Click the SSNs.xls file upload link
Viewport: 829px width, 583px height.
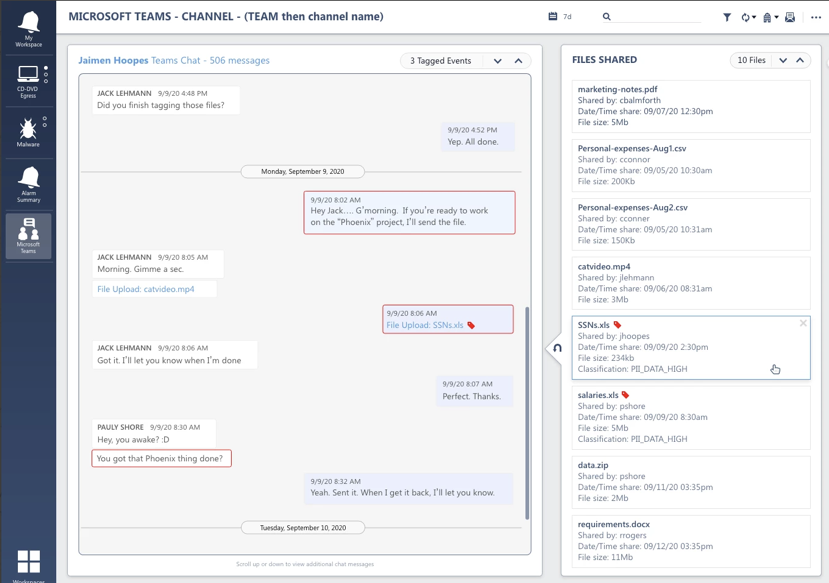coord(425,325)
